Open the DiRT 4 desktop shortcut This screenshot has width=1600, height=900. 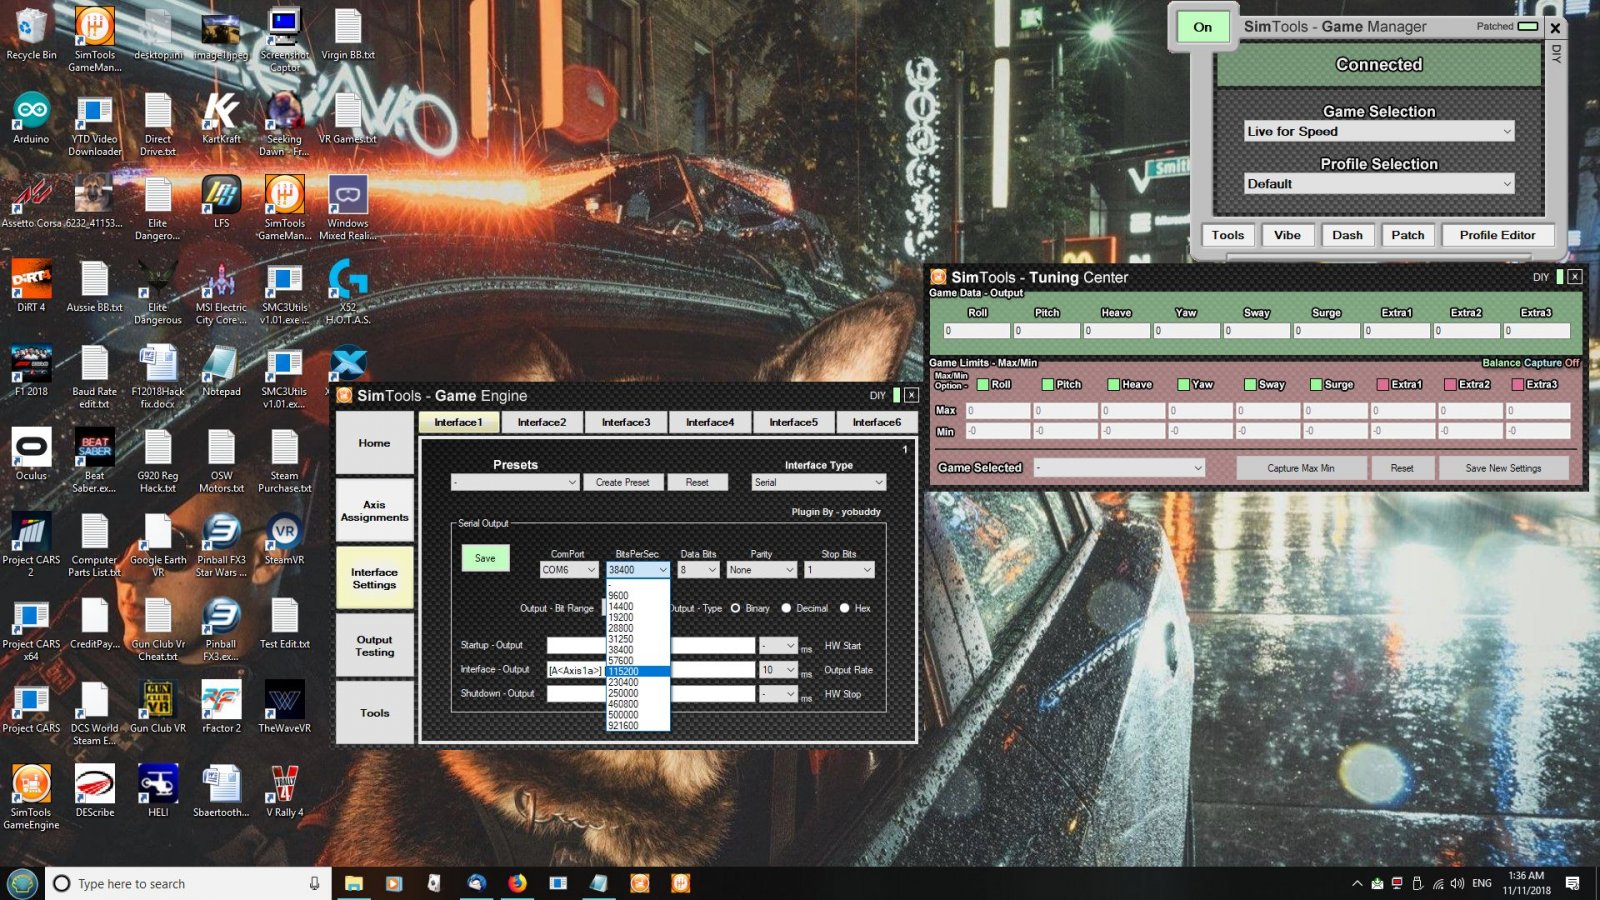(x=31, y=280)
